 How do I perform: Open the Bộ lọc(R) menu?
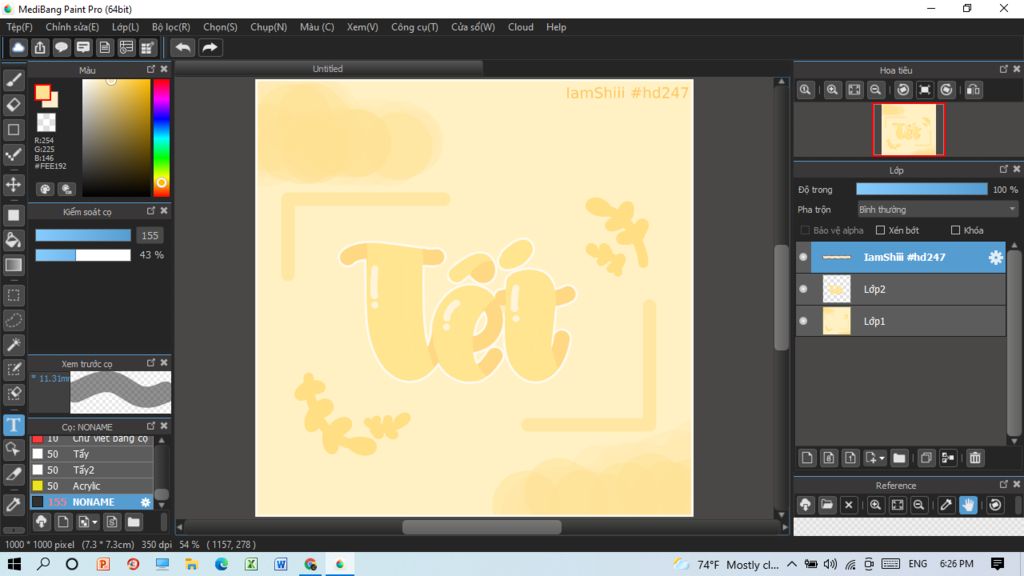pos(170,27)
